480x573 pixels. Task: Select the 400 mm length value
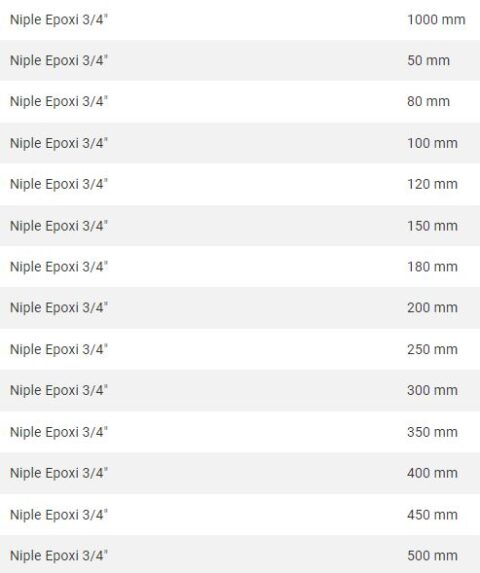[x=432, y=473]
